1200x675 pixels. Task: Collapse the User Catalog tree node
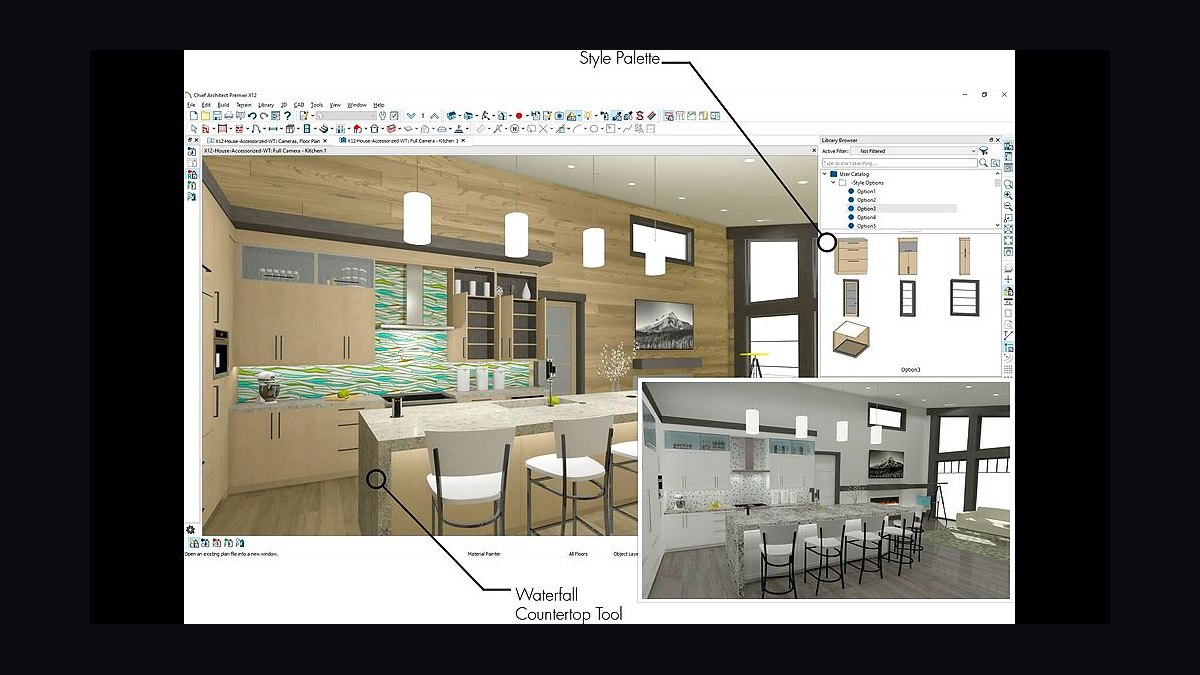click(825, 174)
